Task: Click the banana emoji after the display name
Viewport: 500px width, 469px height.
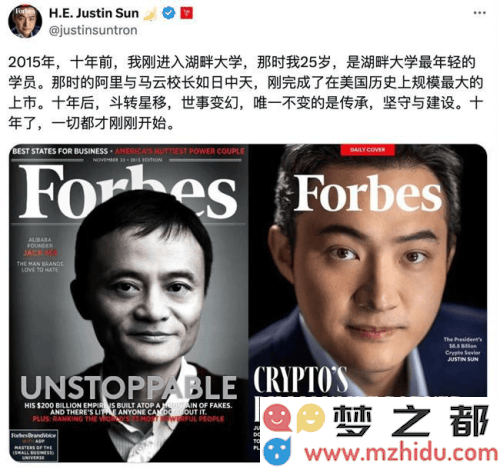Action: click(x=150, y=14)
